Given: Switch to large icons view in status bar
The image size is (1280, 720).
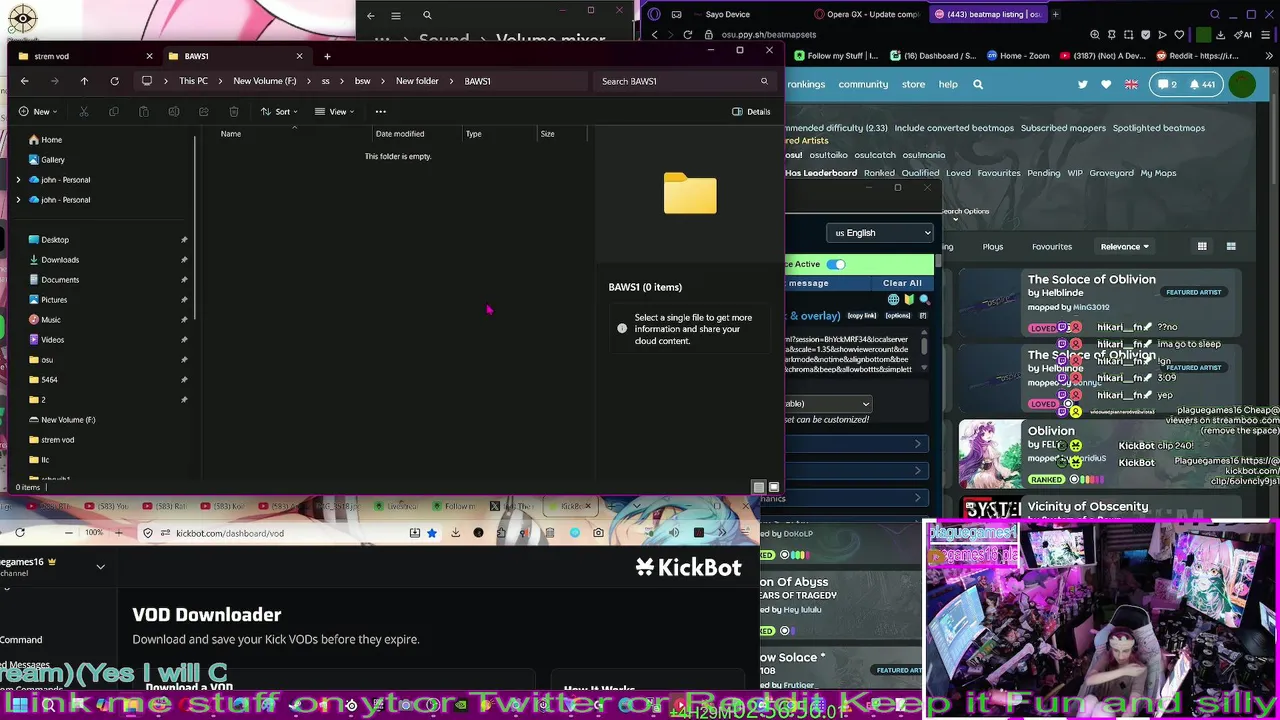Looking at the screenshot, I should tap(773, 487).
